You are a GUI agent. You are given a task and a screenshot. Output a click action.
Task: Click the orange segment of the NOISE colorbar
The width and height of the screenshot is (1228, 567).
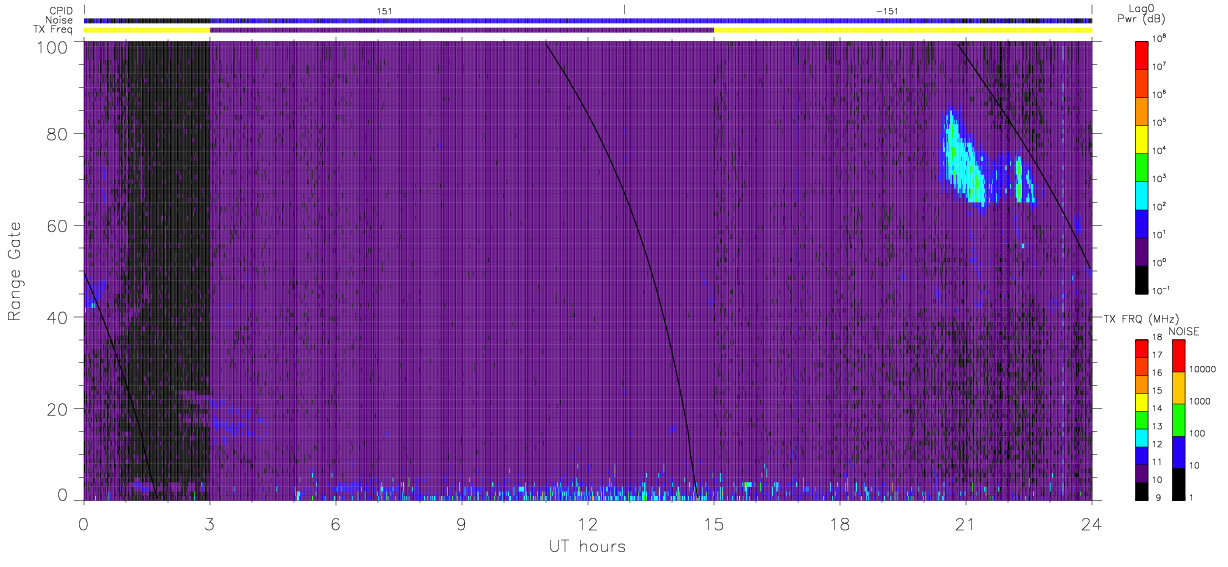pyautogui.click(x=1179, y=387)
